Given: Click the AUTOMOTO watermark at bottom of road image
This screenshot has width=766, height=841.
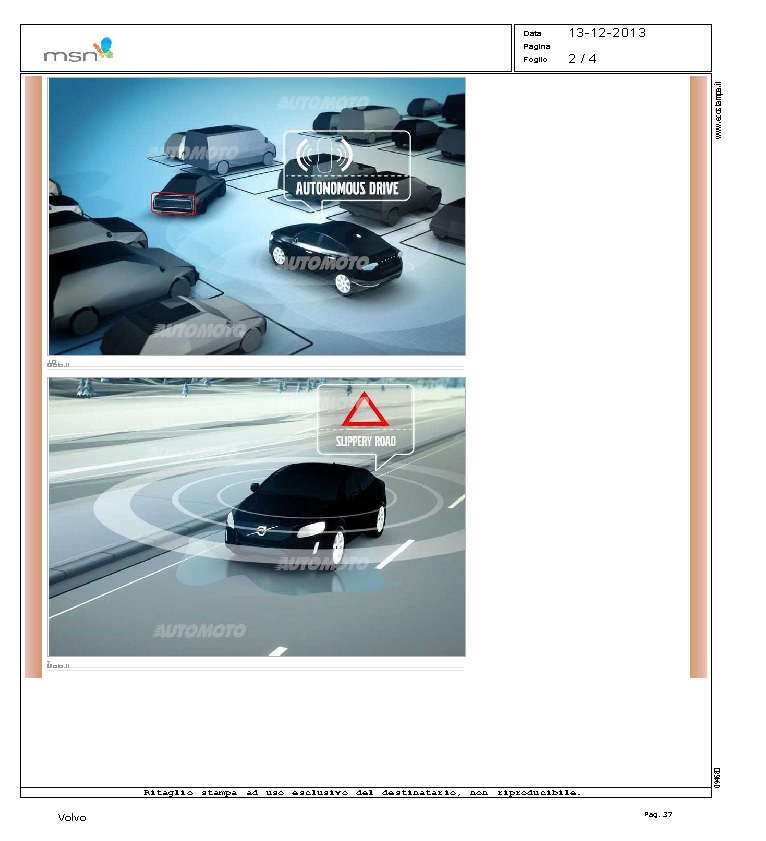Looking at the screenshot, I should tap(200, 631).
